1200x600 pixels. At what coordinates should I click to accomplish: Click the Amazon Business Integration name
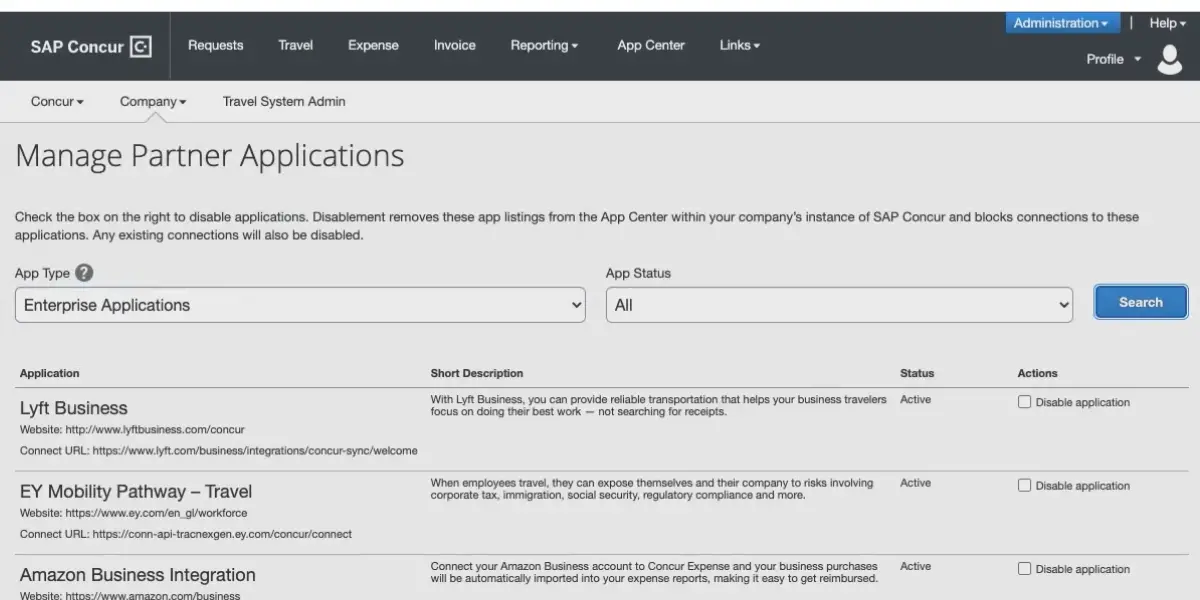pos(138,574)
